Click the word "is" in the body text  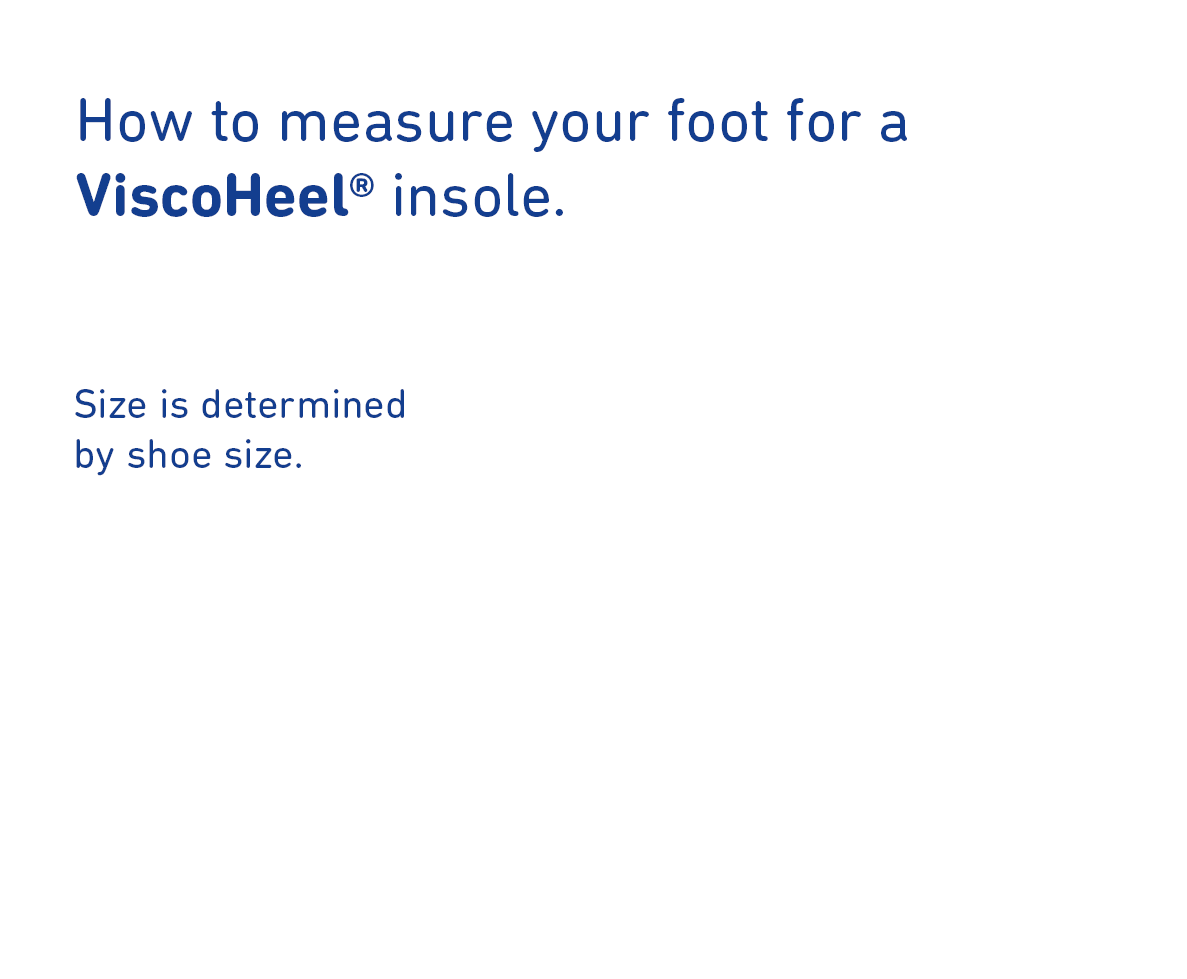(x=175, y=405)
